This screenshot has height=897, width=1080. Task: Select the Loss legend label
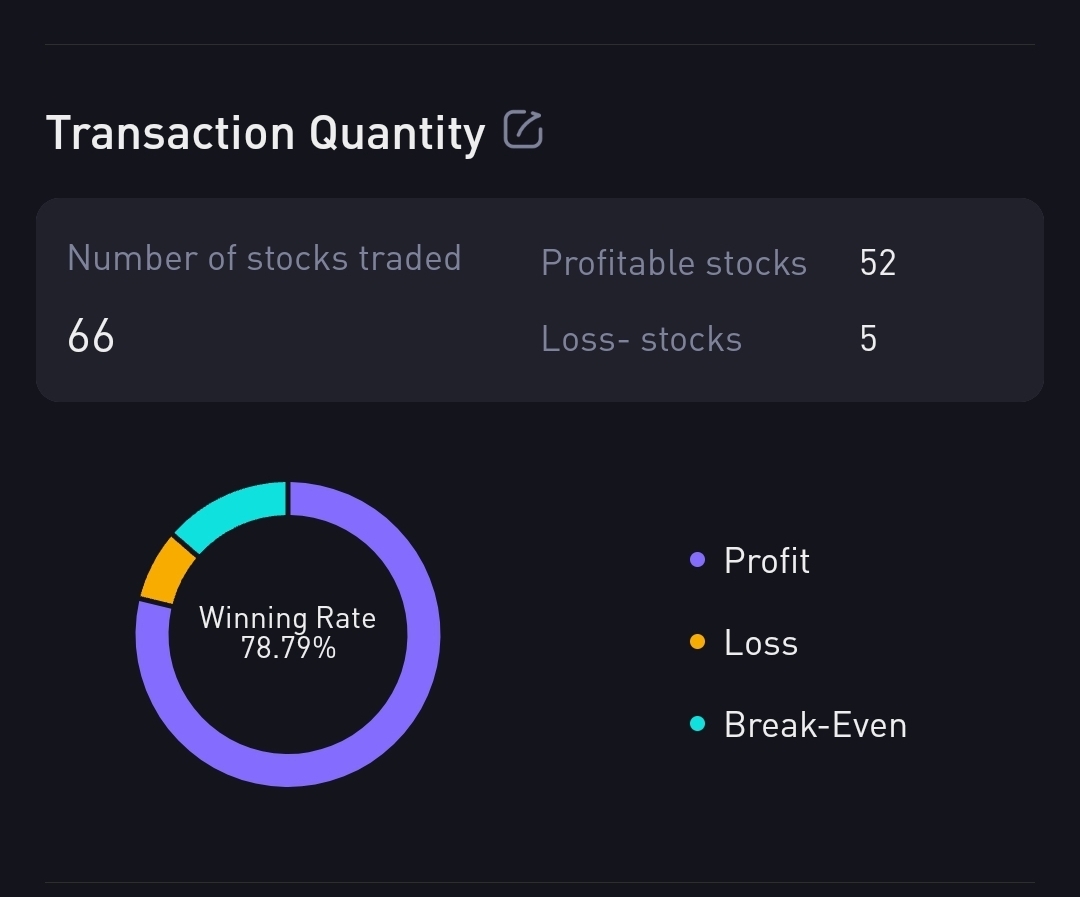tap(760, 642)
